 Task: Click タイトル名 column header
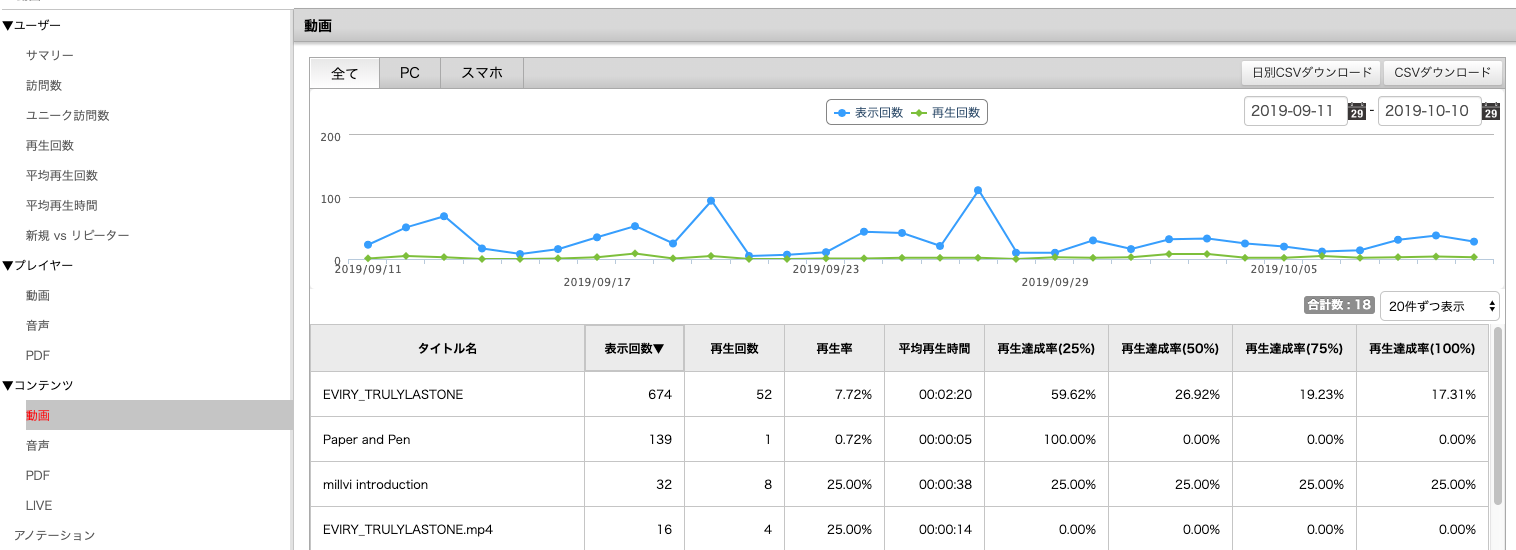[447, 349]
